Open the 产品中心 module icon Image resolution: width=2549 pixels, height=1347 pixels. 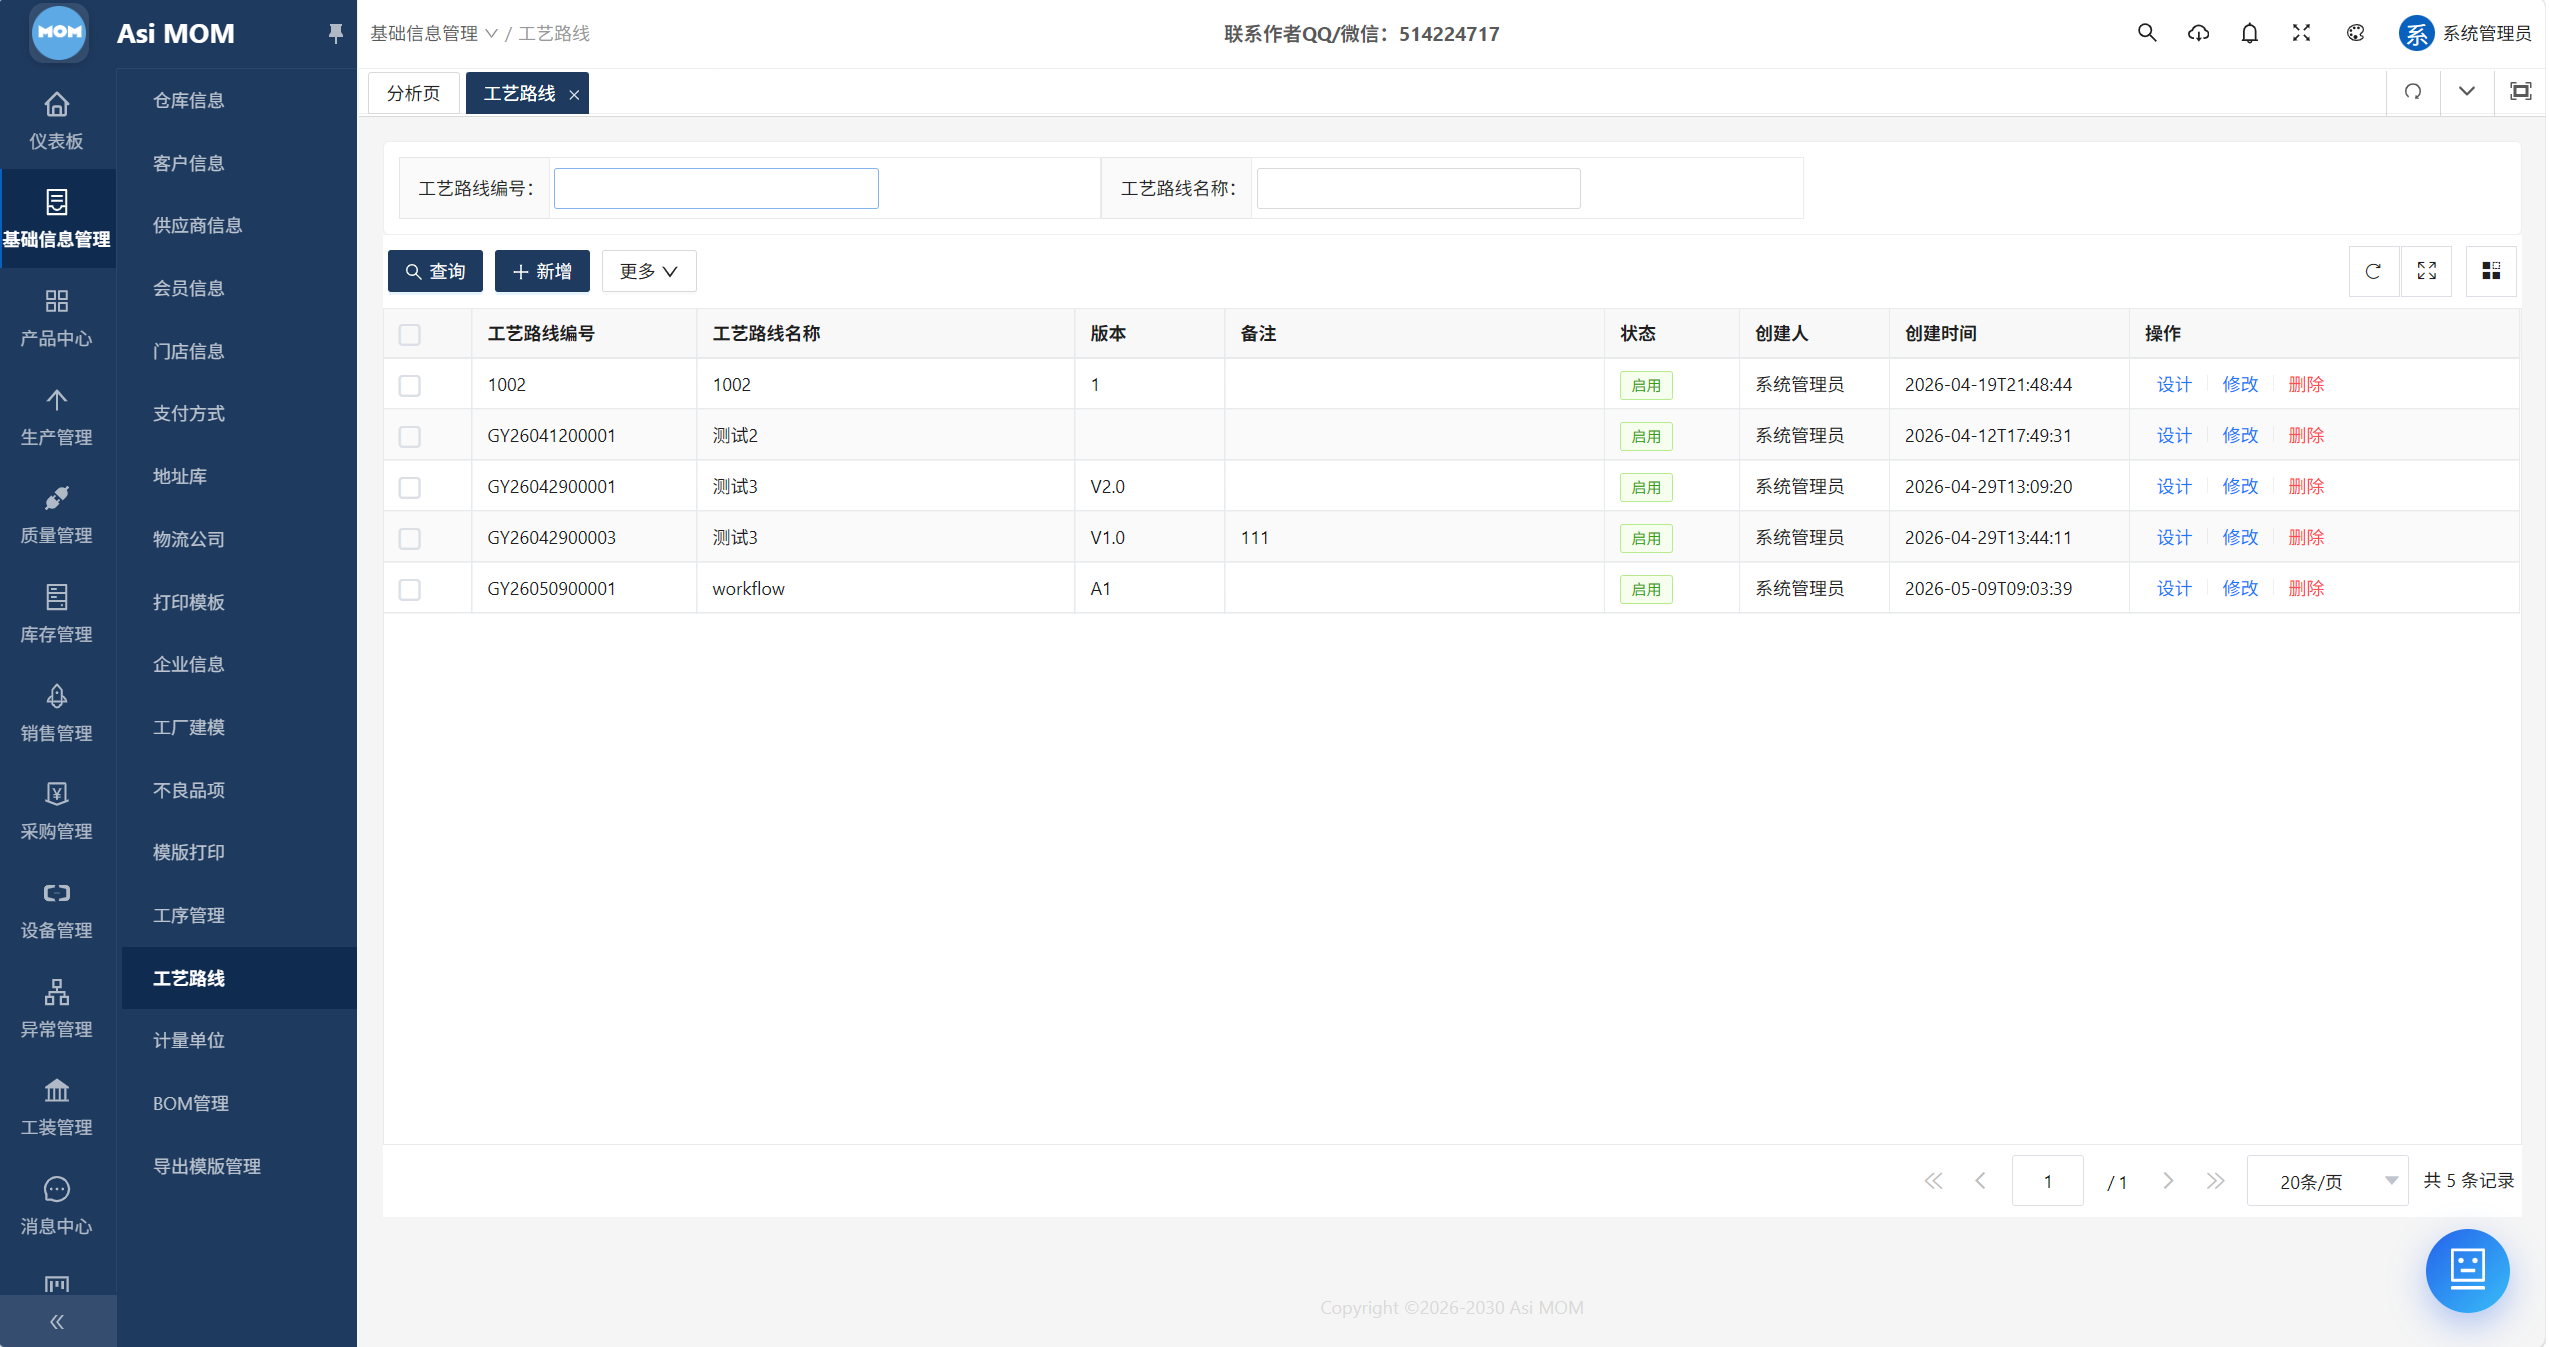[57, 317]
